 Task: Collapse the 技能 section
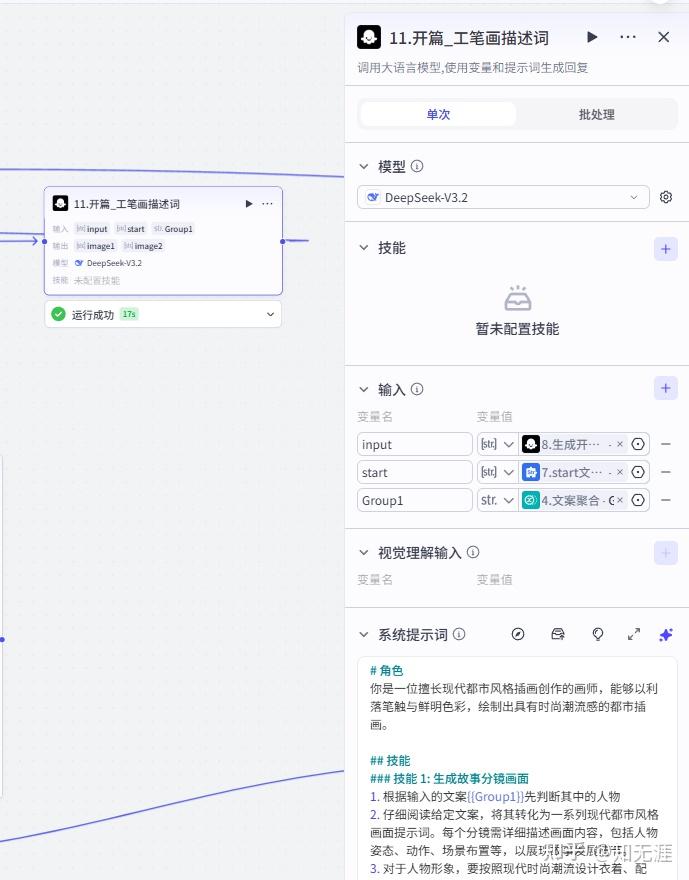[364, 248]
